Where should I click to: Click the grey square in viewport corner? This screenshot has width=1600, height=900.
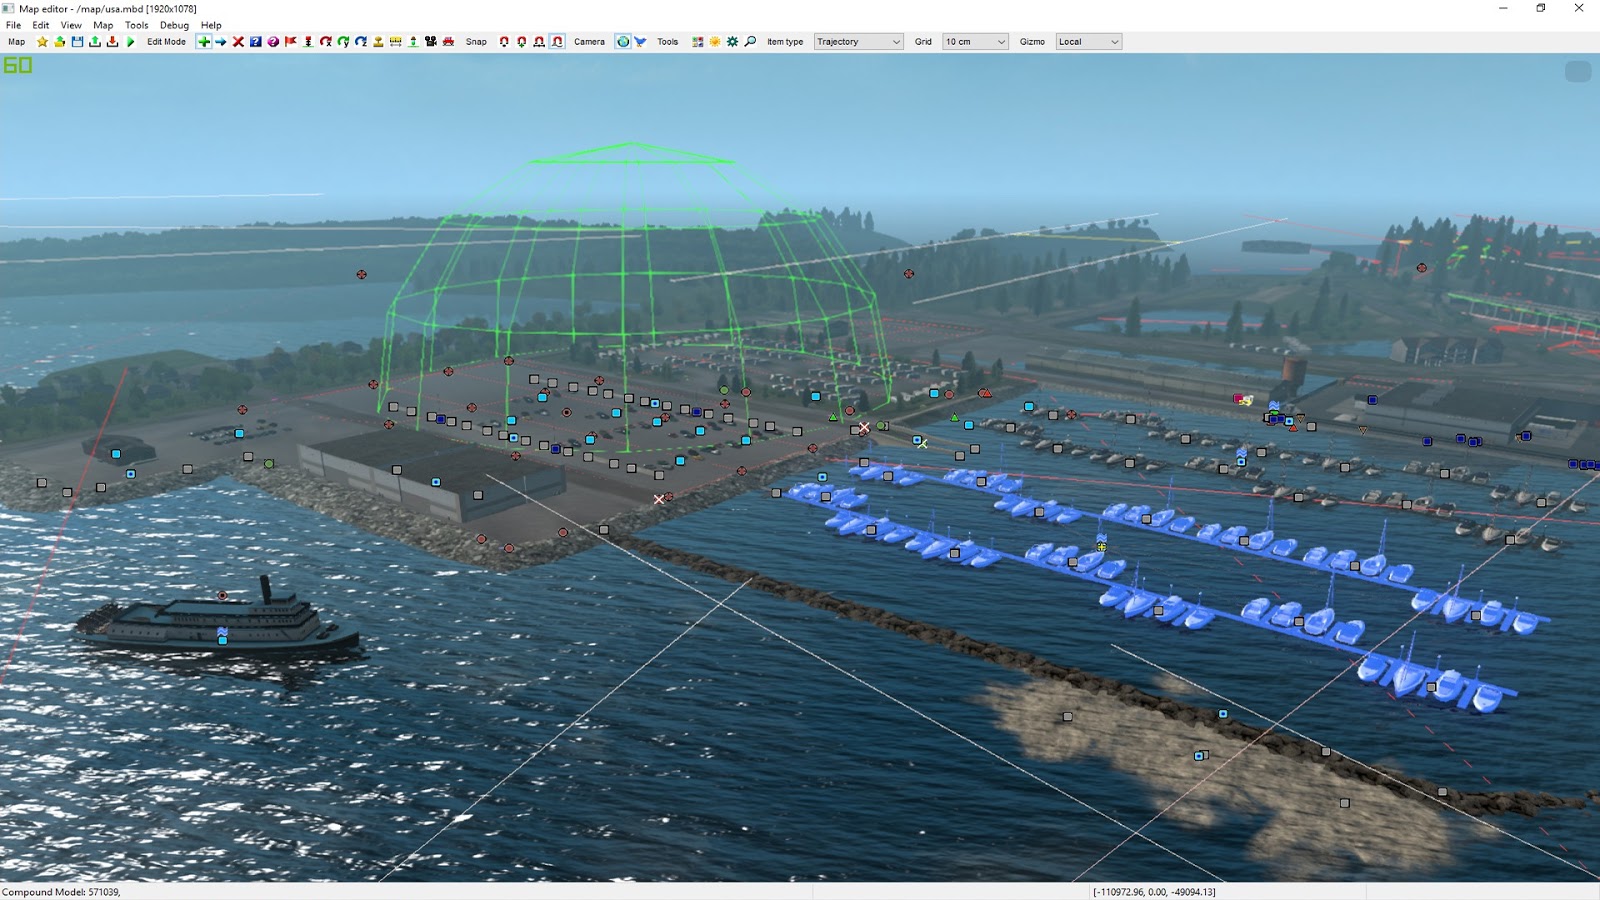coord(1578,72)
